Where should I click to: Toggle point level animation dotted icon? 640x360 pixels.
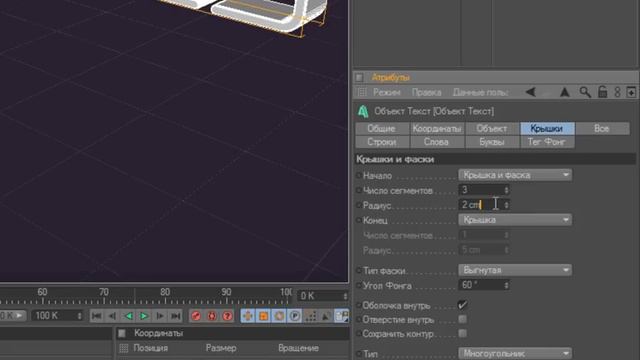310,316
